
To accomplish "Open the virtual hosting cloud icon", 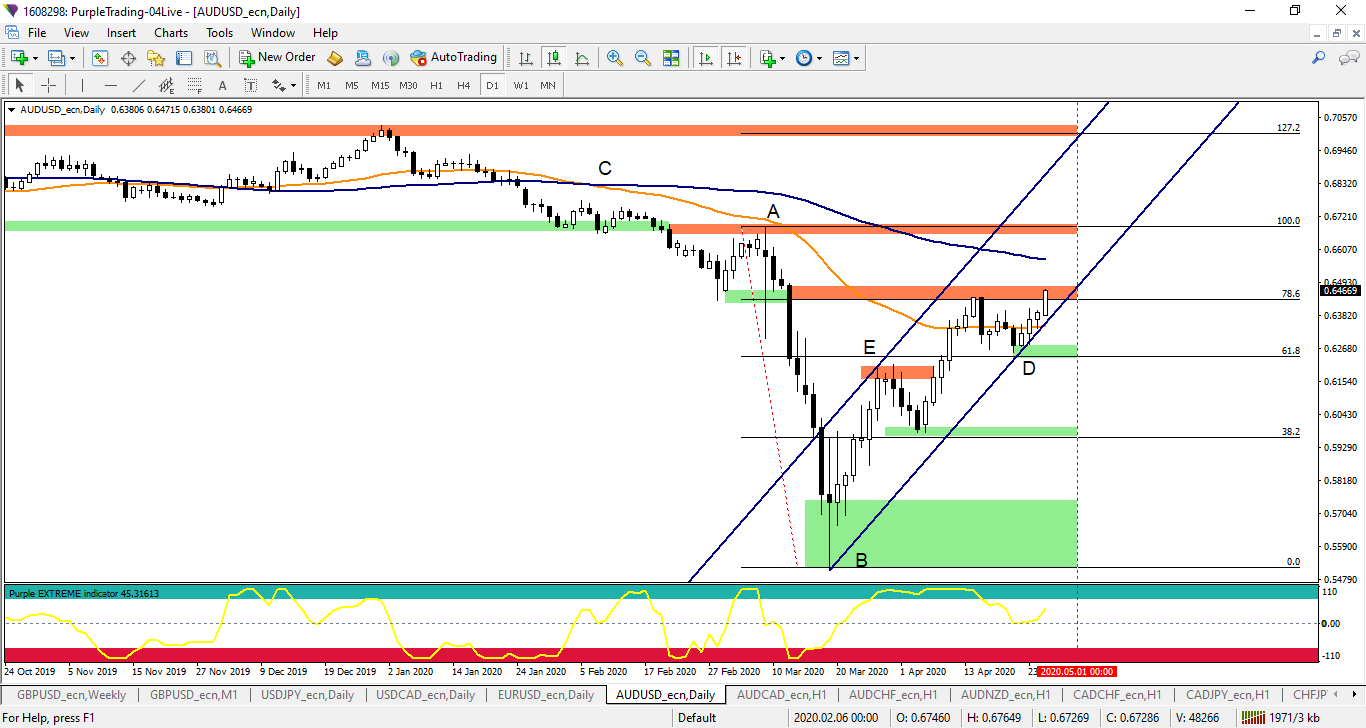I will [x=363, y=58].
